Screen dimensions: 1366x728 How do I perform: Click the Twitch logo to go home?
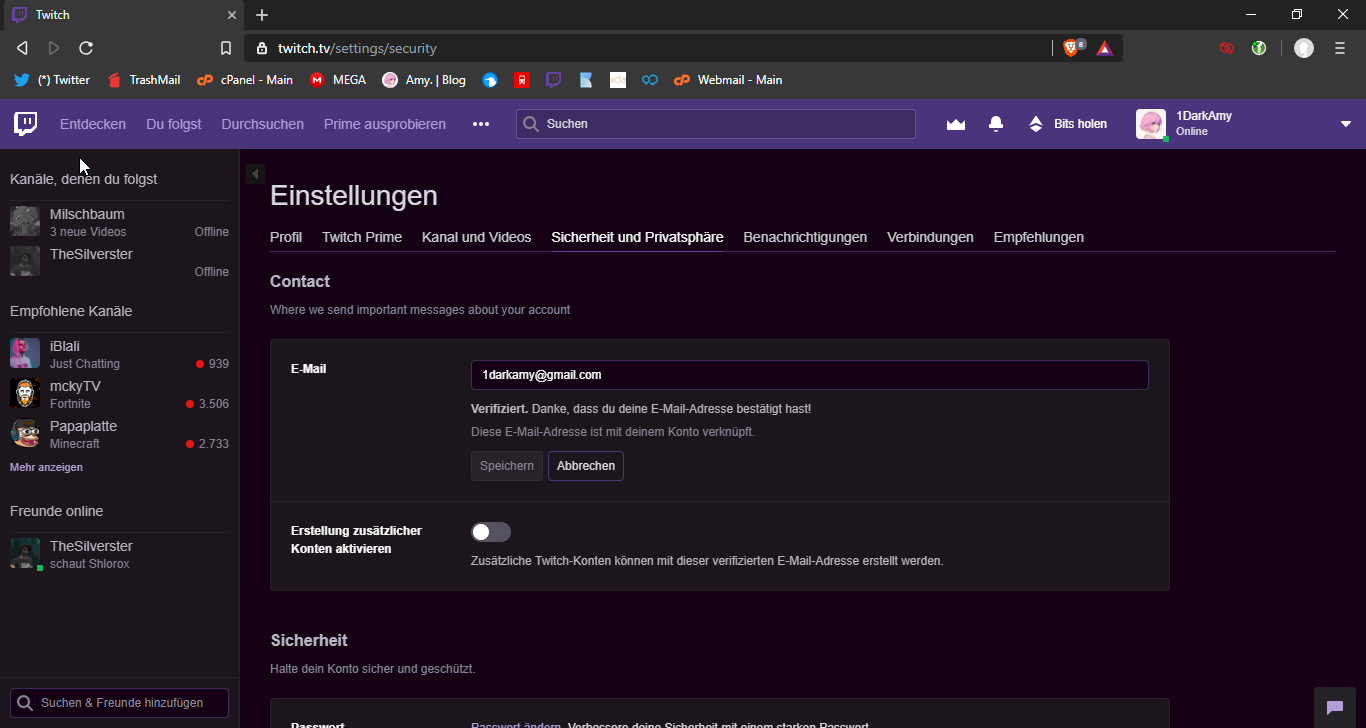click(x=25, y=123)
